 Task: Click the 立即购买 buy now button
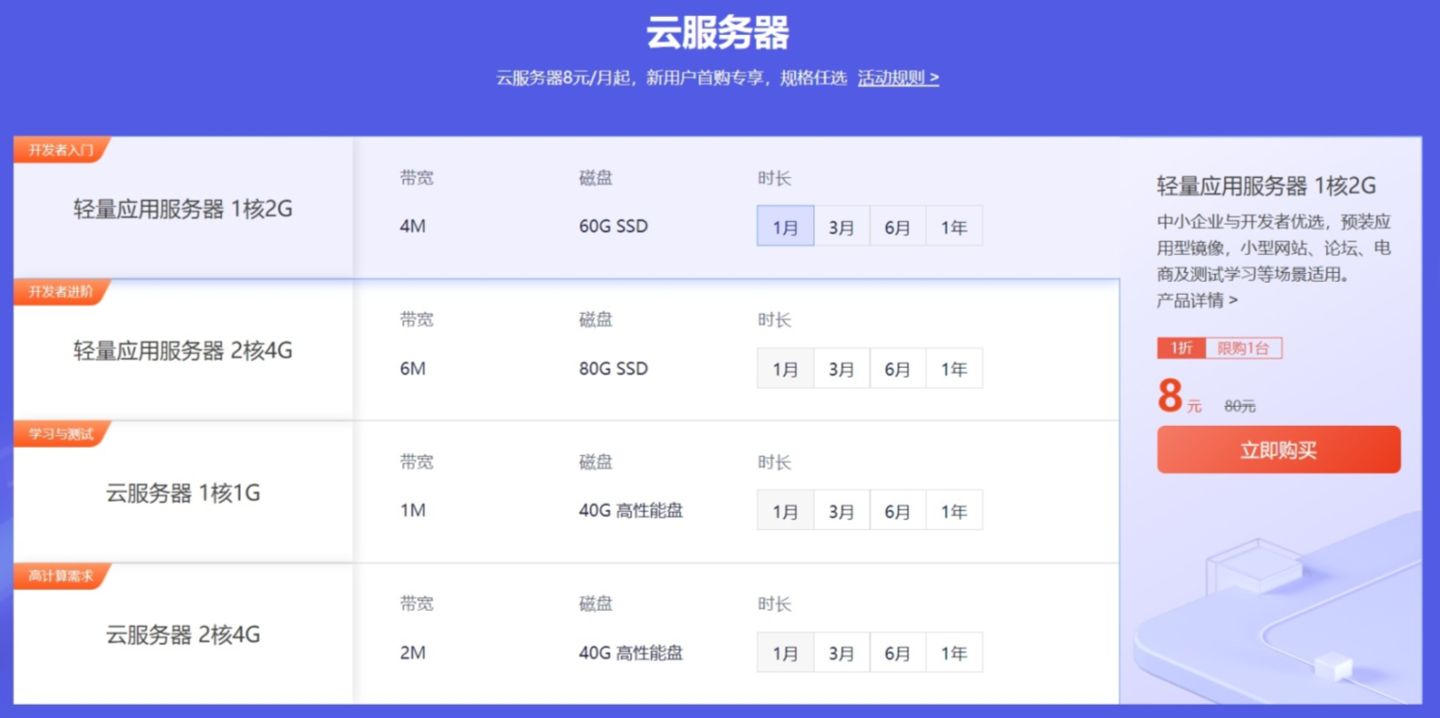click(x=1278, y=450)
